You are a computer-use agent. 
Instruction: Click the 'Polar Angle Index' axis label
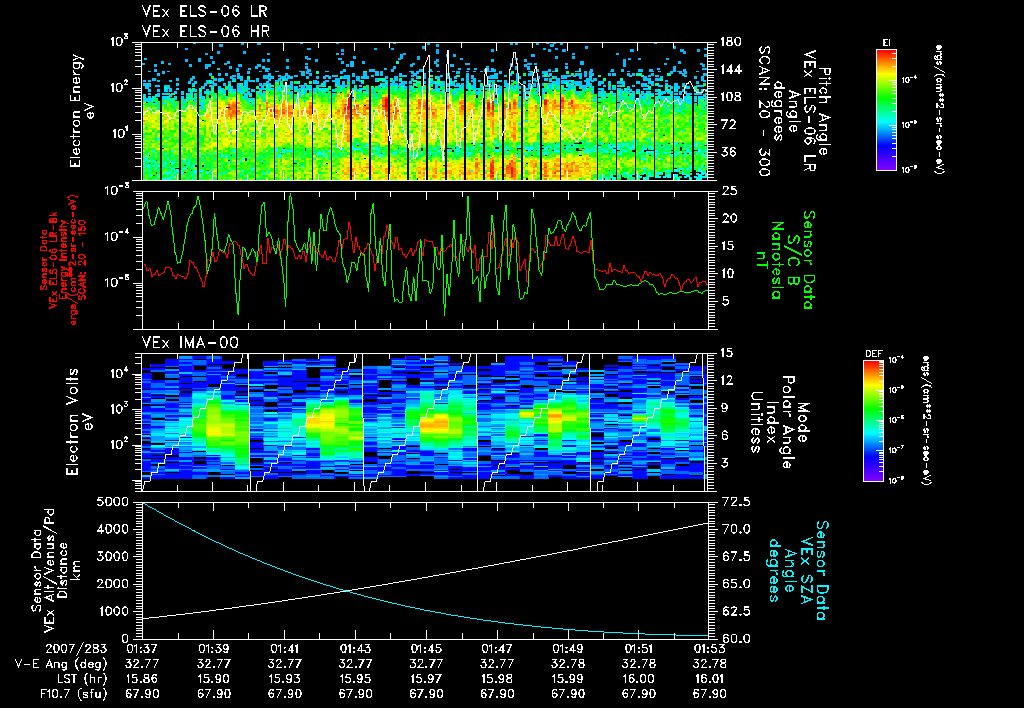[x=780, y=422]
